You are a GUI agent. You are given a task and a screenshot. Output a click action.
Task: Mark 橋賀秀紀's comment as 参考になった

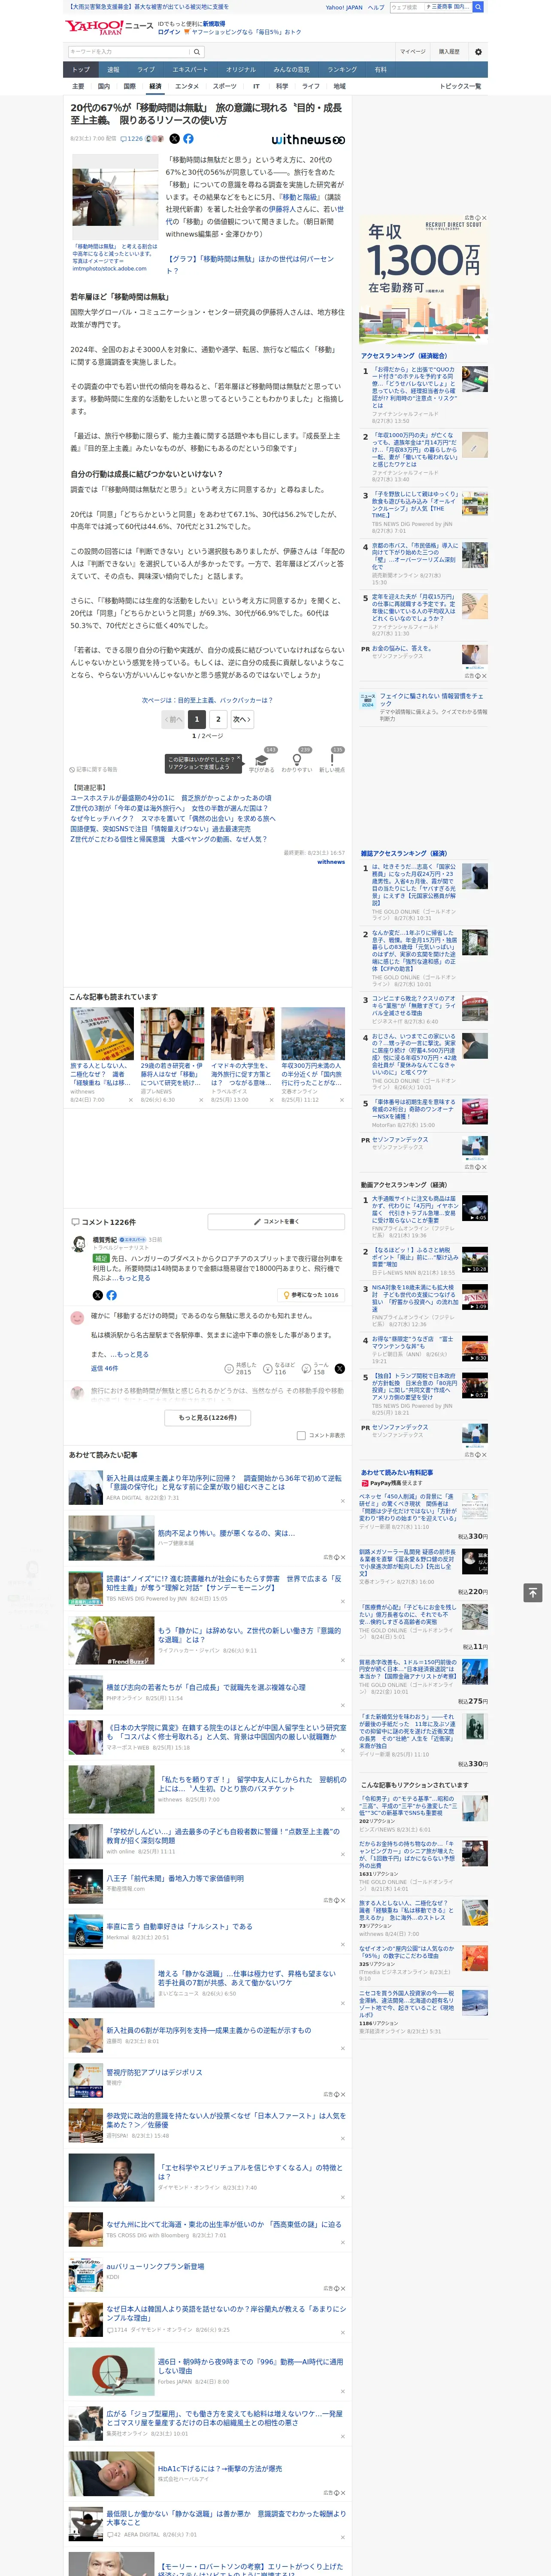click(311, 1295)
